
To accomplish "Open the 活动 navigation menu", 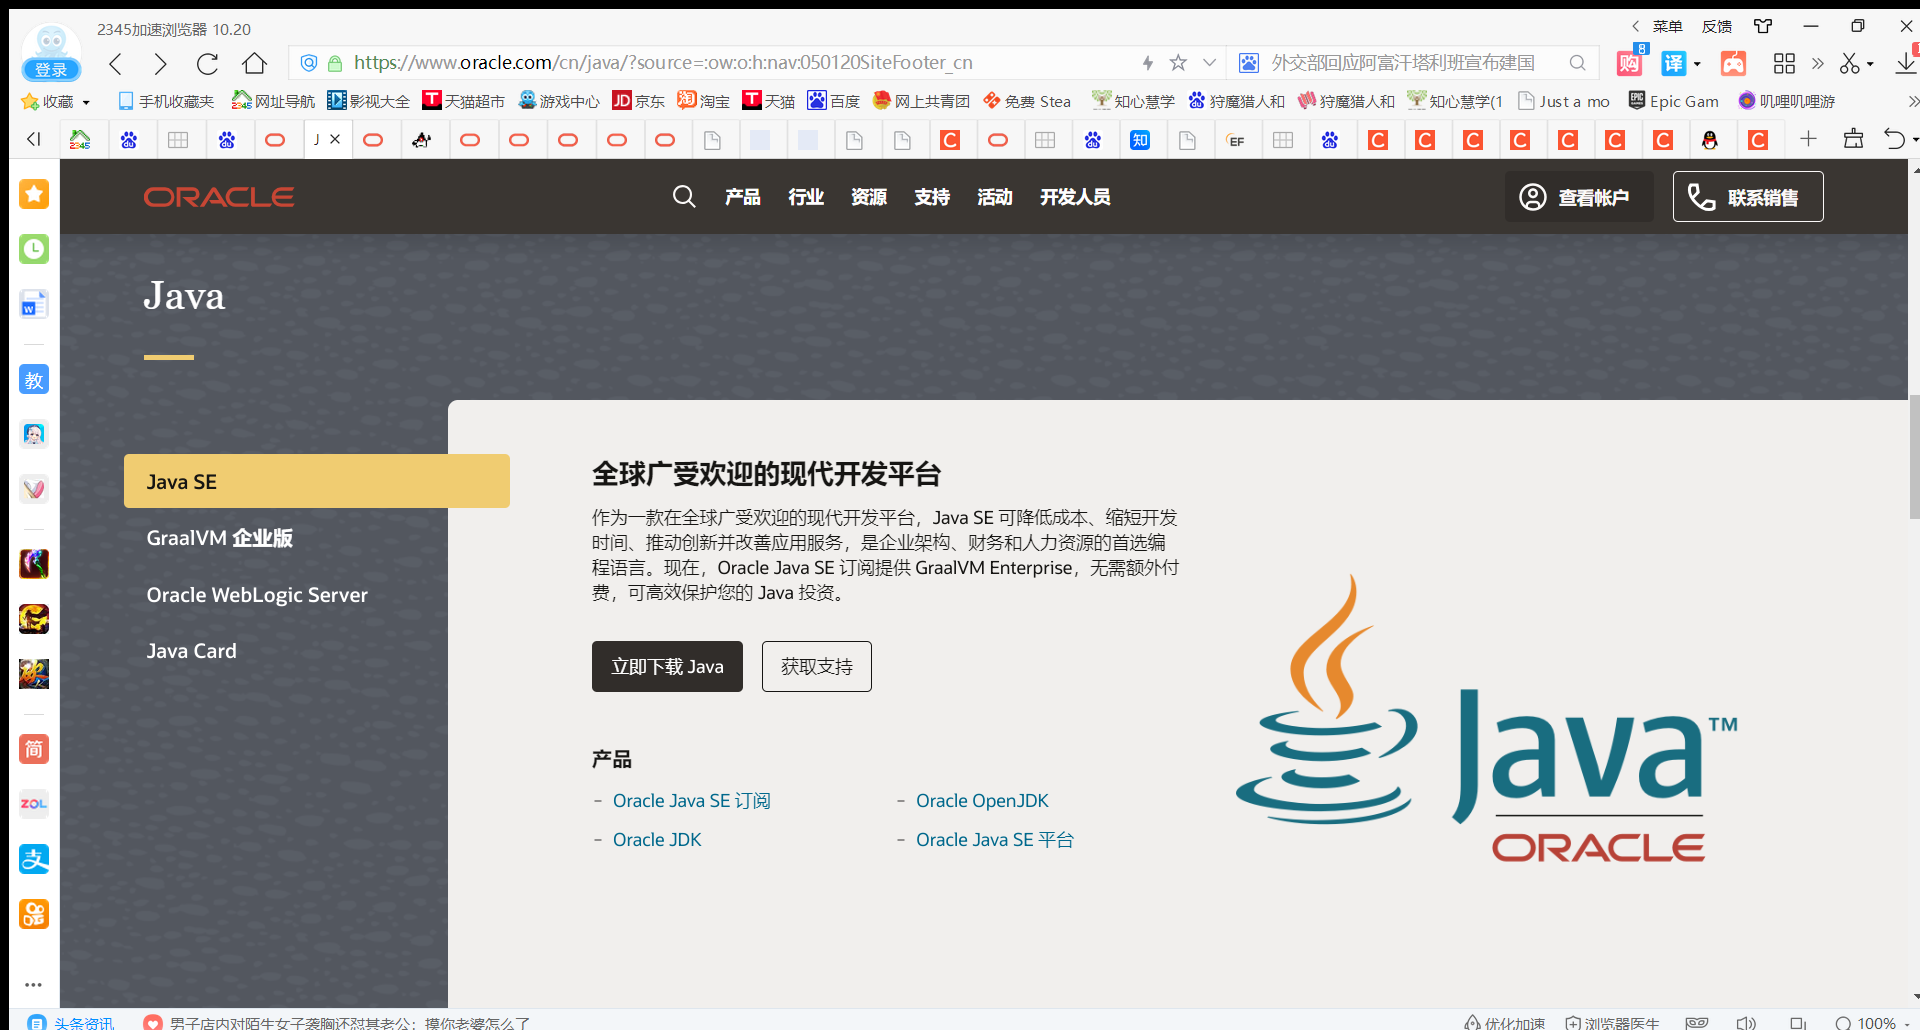I will [995, 197].
